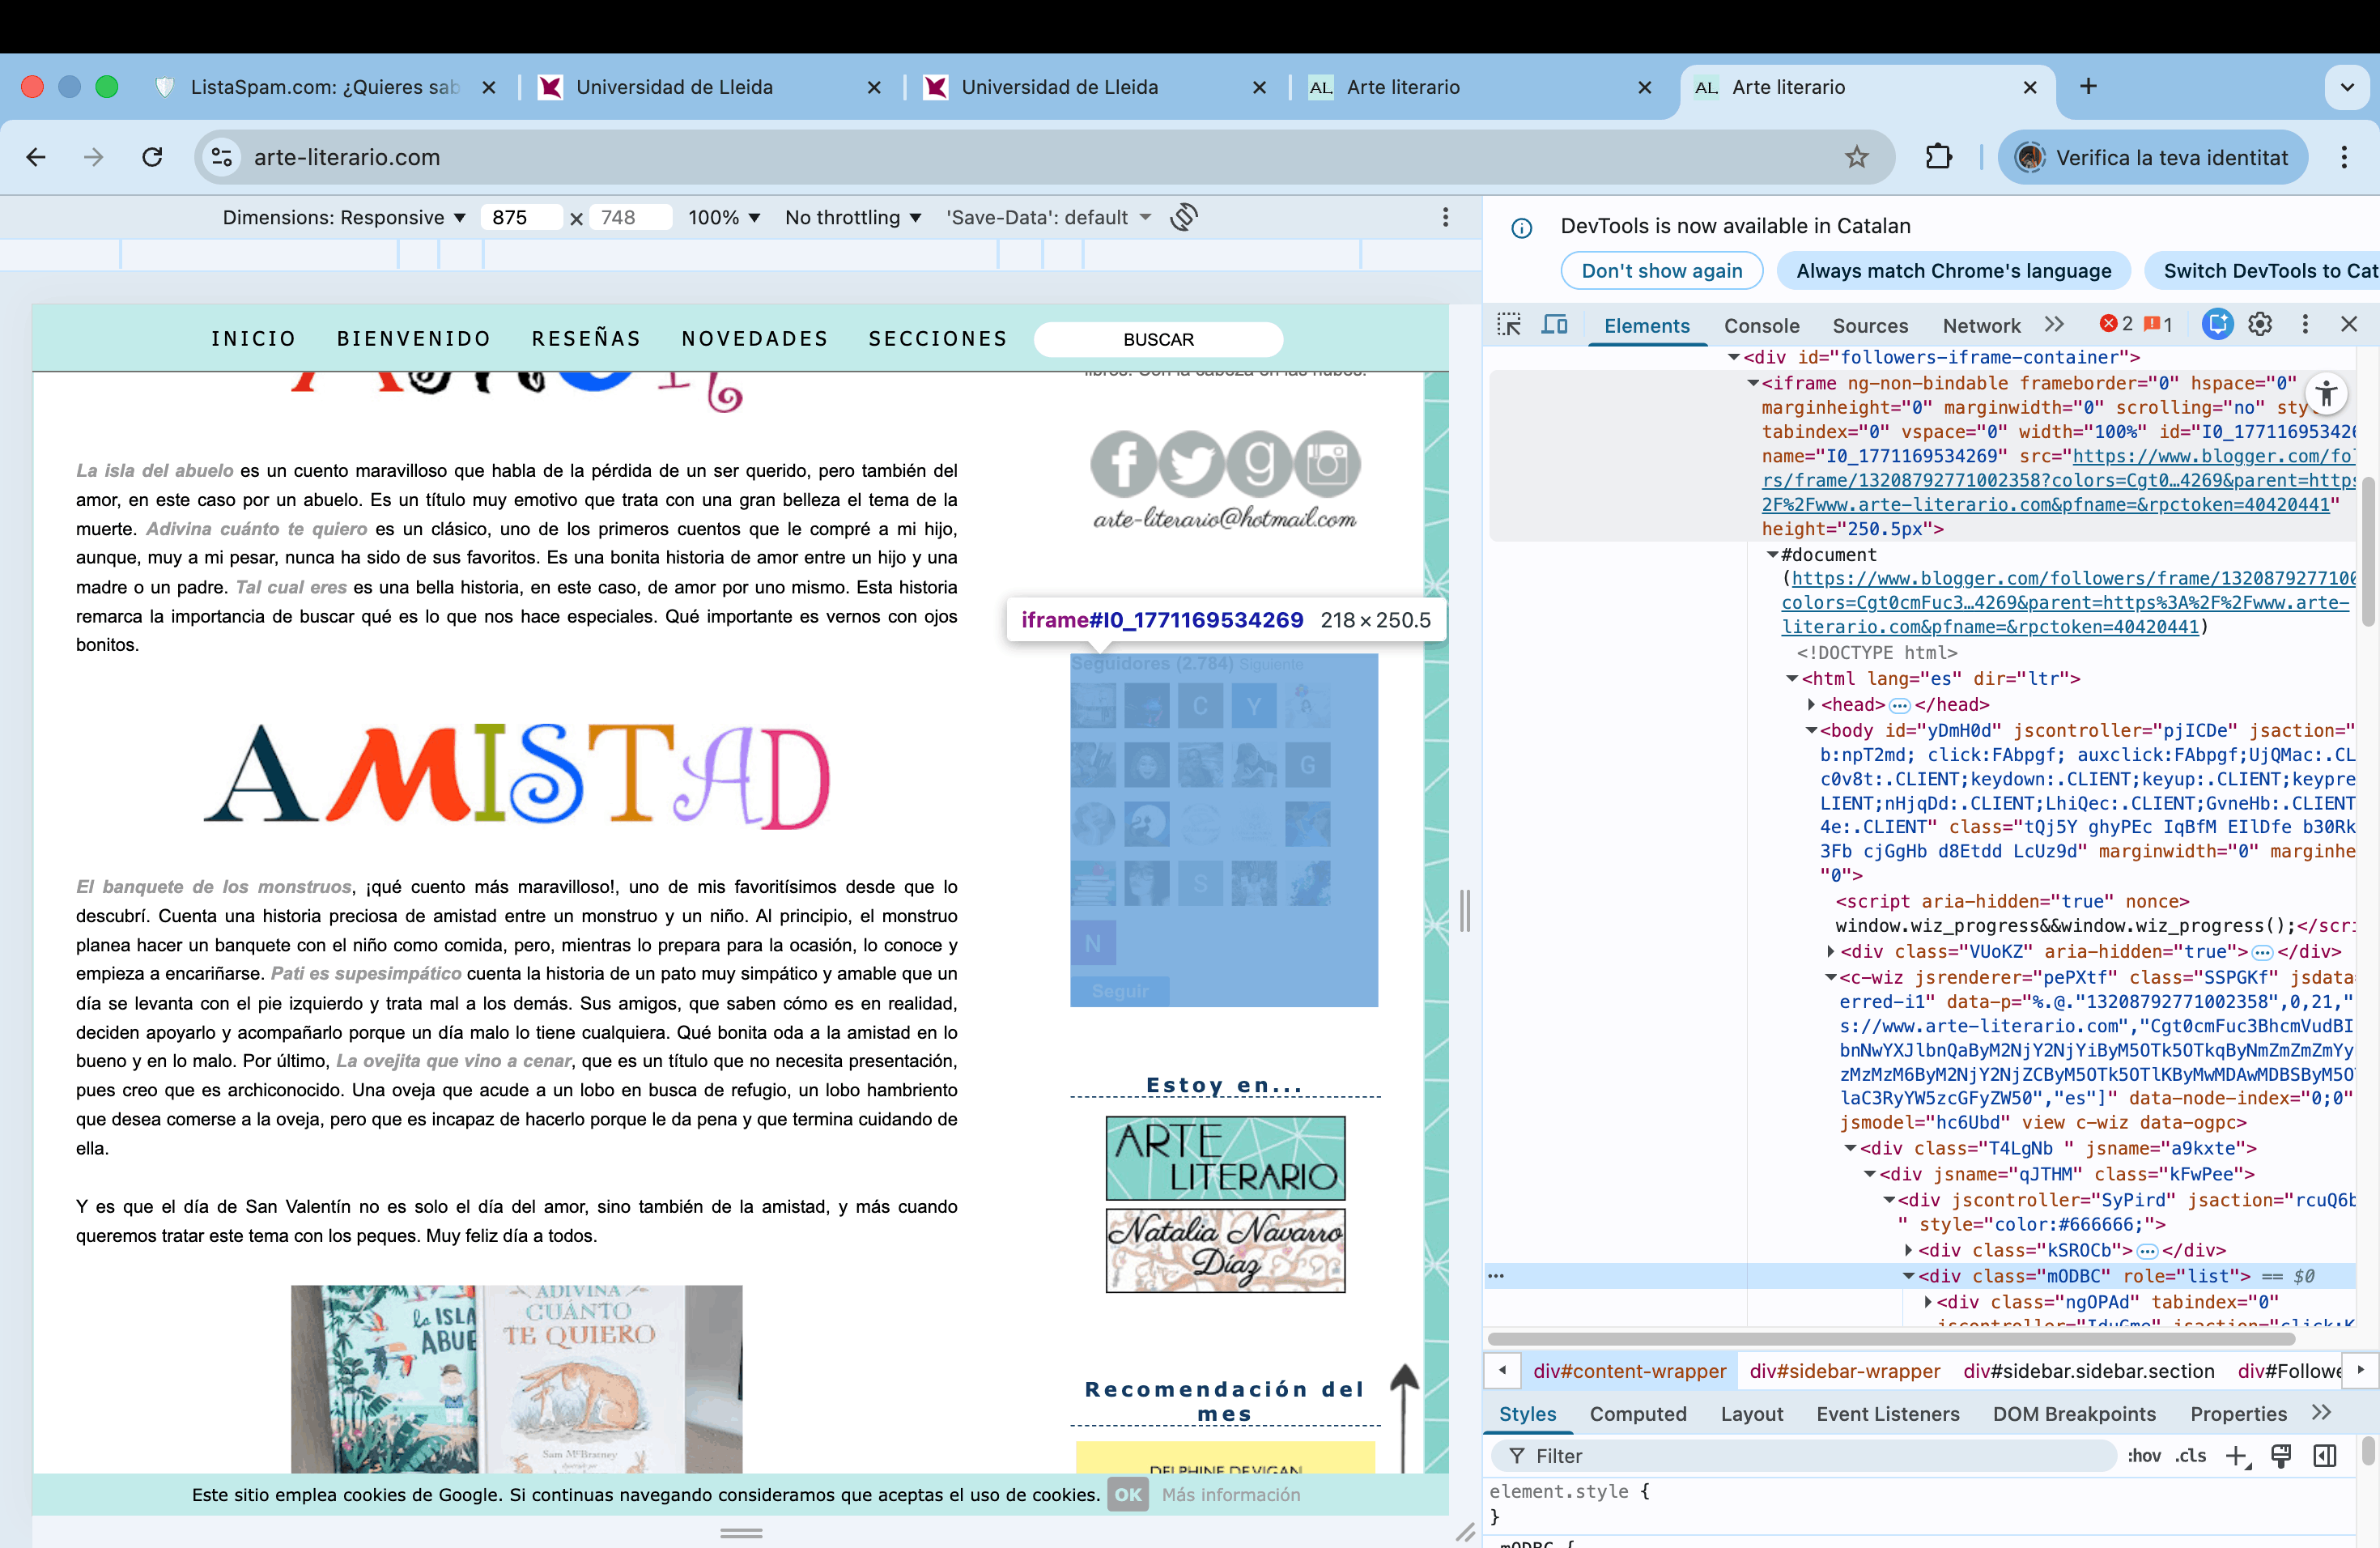The image size is (2380, 1548).
Task: Click the styles Filter input field
Action: coord(1800,1456)
